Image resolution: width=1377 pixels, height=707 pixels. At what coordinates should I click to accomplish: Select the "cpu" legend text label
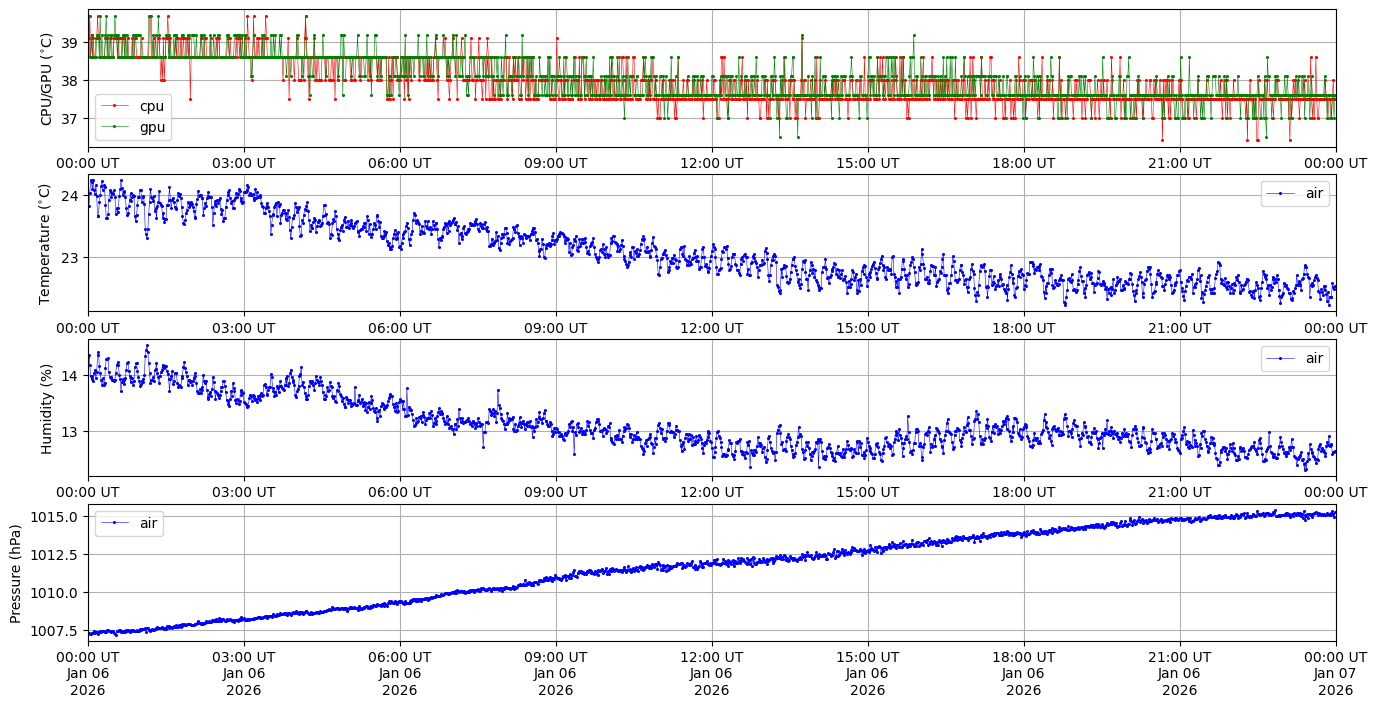point(152,106)
